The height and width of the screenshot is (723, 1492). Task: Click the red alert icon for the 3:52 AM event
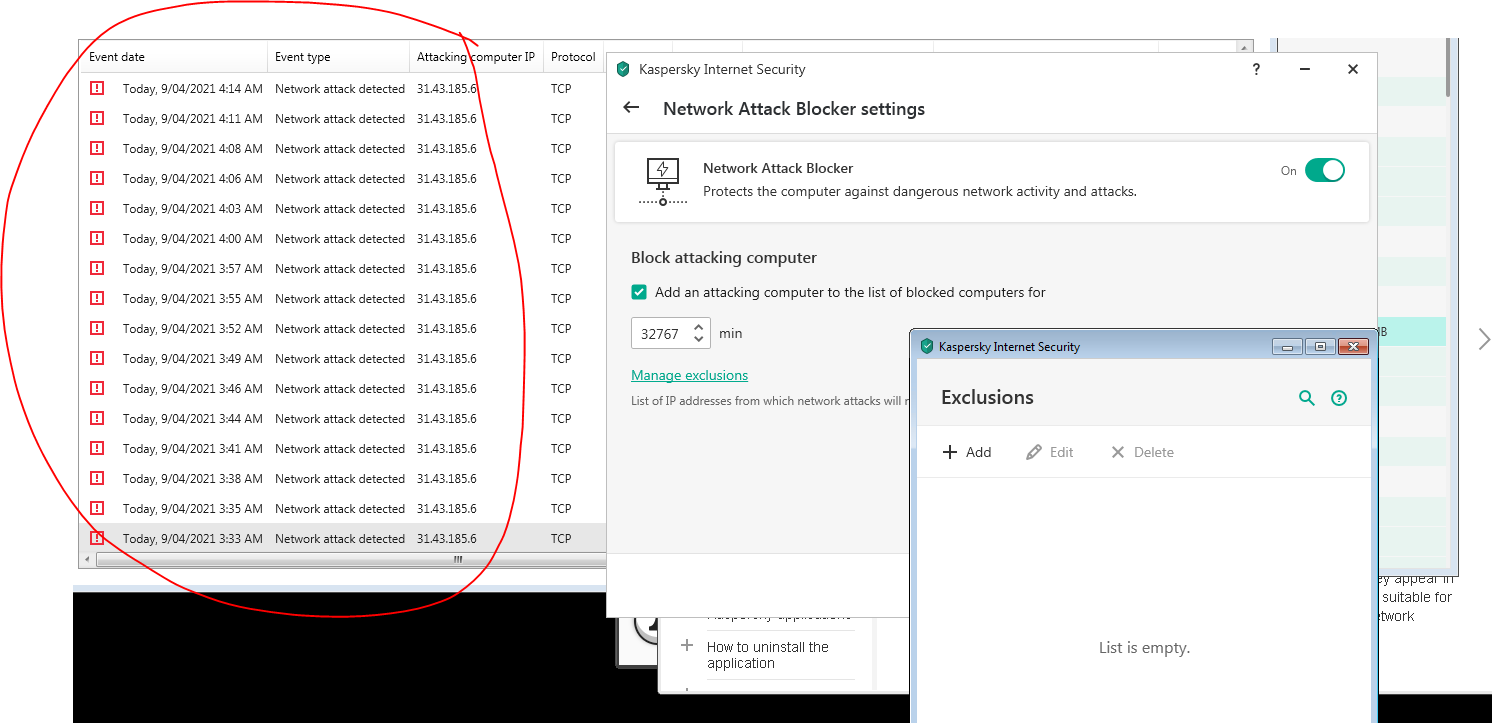coord(97,328)
